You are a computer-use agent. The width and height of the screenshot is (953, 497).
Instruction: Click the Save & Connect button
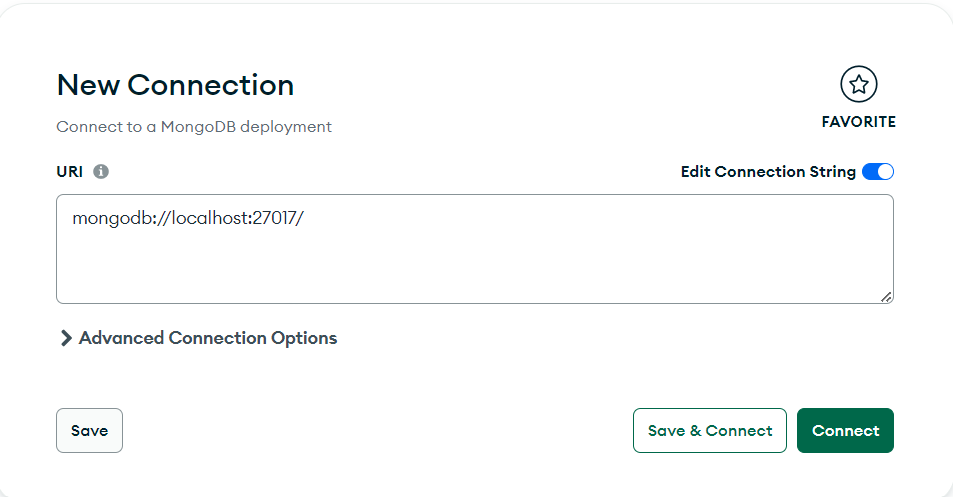tap(710, 431)
